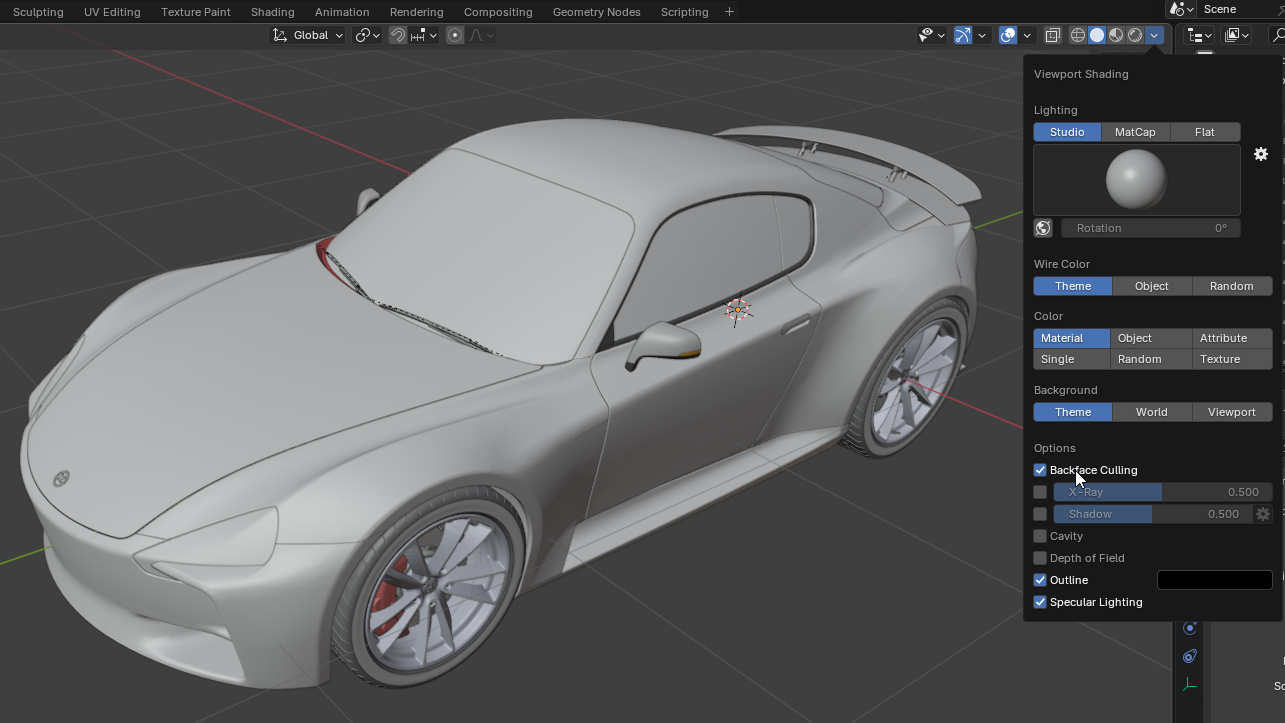Click the Outline color swatch
The image size is (1285, 723).
click(x=1214, y=580)
